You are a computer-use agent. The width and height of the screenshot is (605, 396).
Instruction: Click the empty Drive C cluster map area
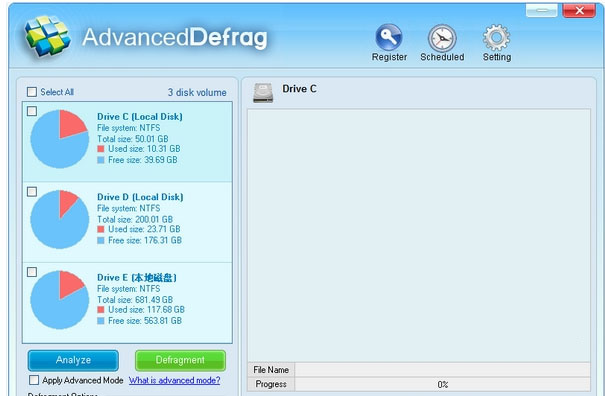pyautogui.click(x=419, y=235)
